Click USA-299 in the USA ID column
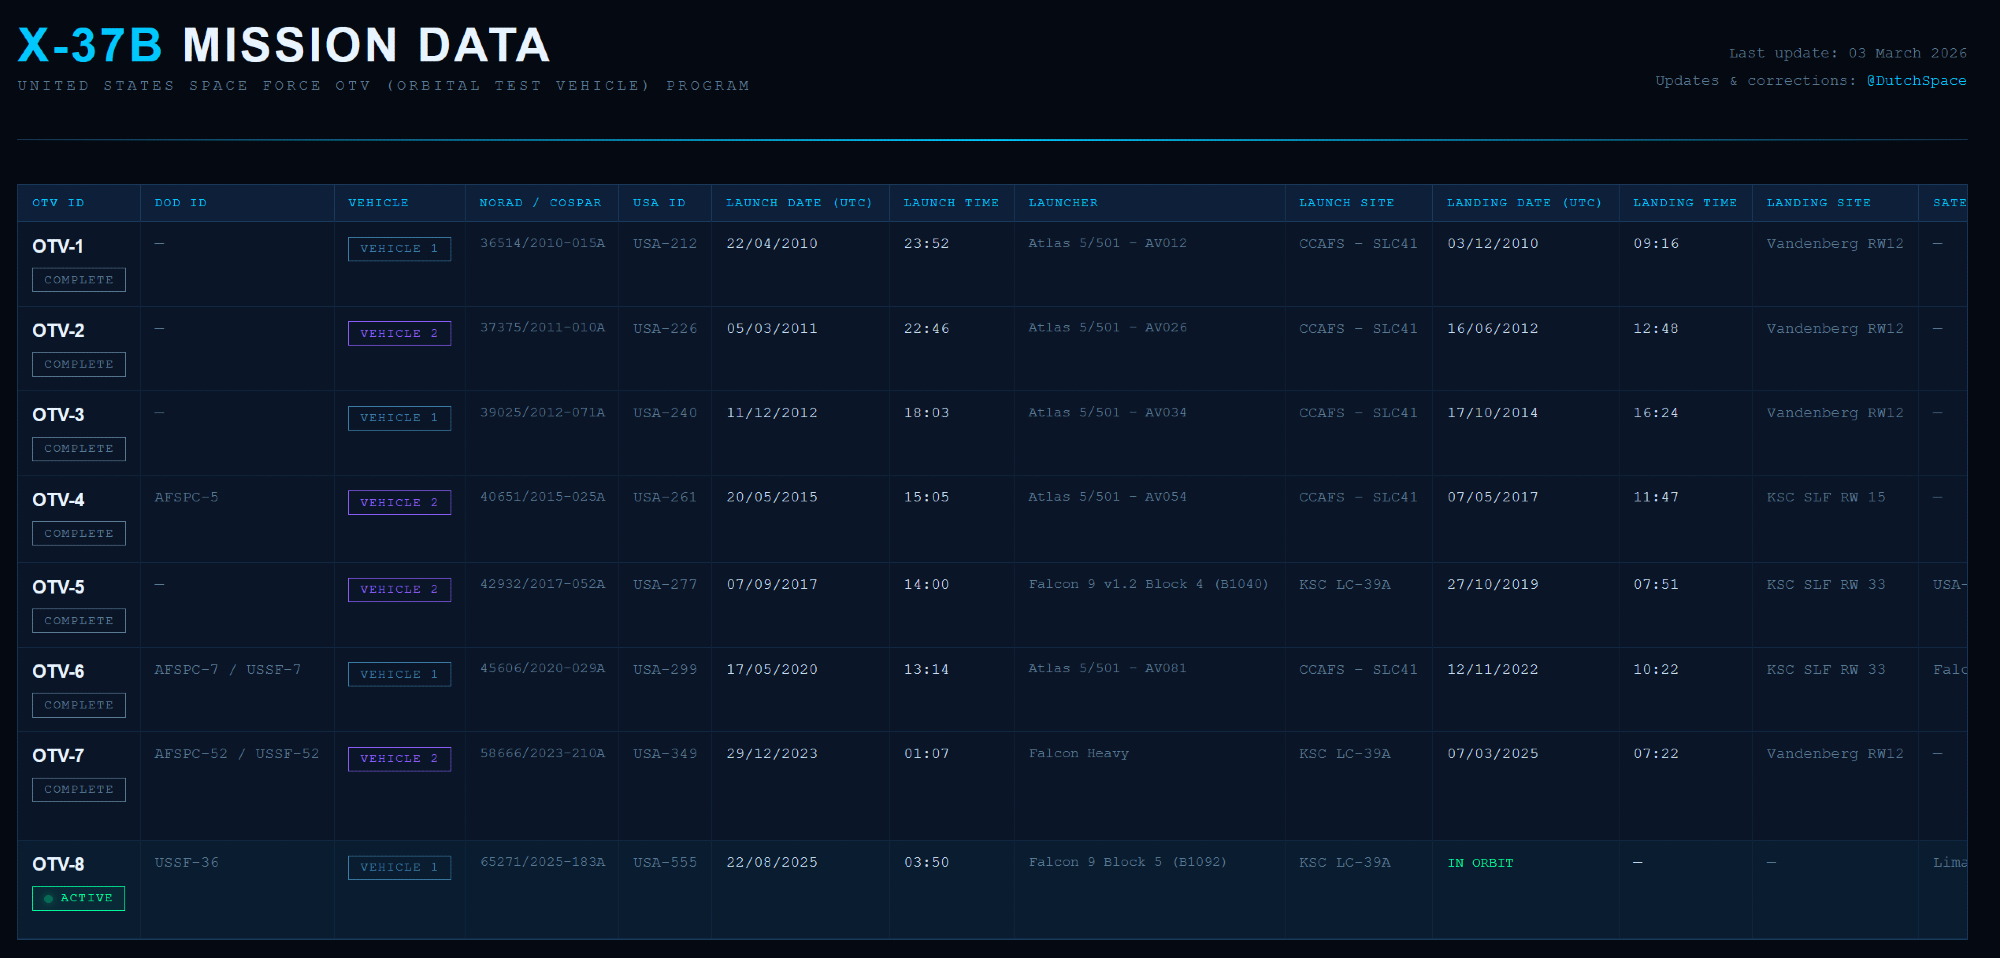Image resolution: width=2000 pixels, height=958 pixels. [665, 669]
